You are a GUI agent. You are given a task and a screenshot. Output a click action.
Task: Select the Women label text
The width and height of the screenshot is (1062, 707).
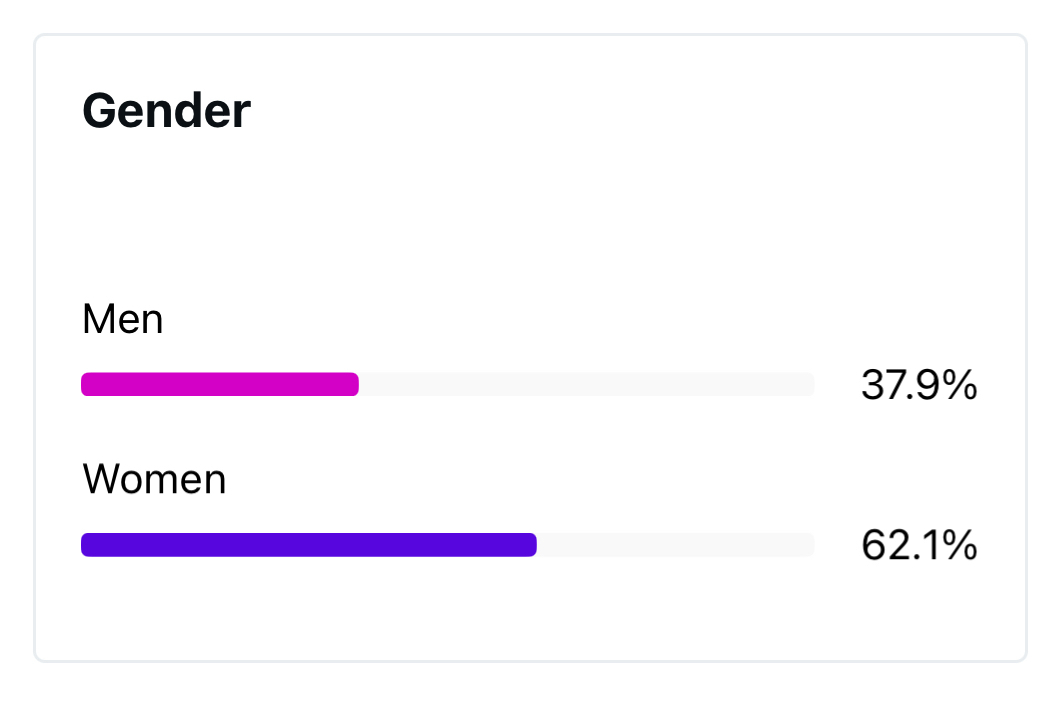click(x=154, y=480)
